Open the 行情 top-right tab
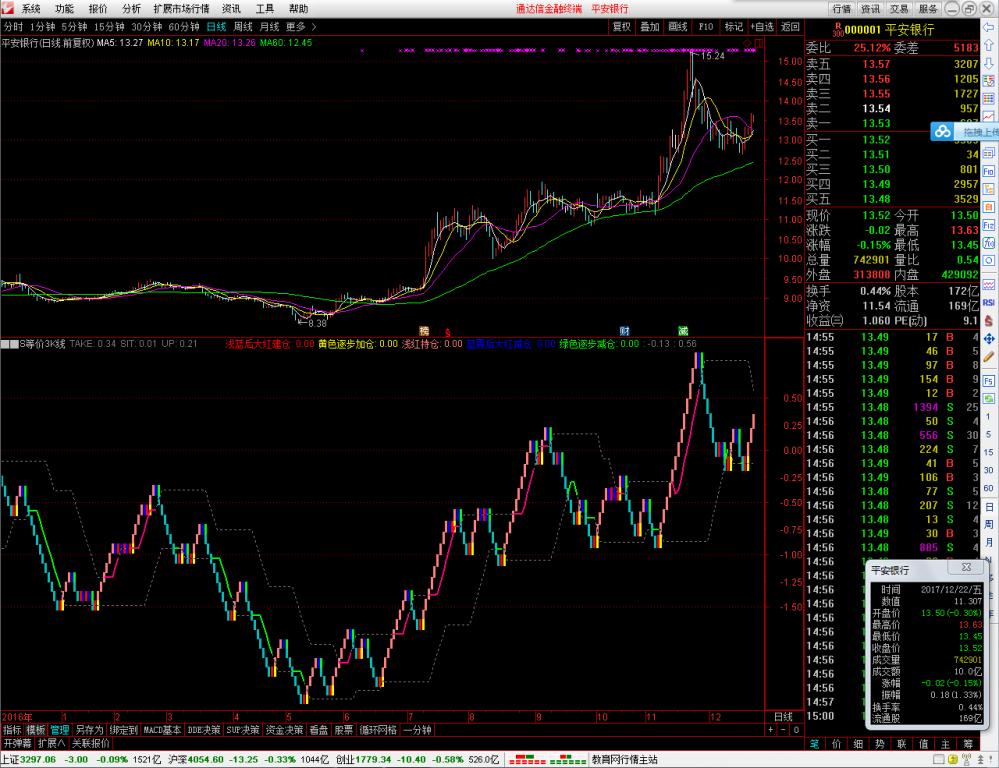This screenshot has height=768, width=999. pyautogui.click(x=841, y=8)
